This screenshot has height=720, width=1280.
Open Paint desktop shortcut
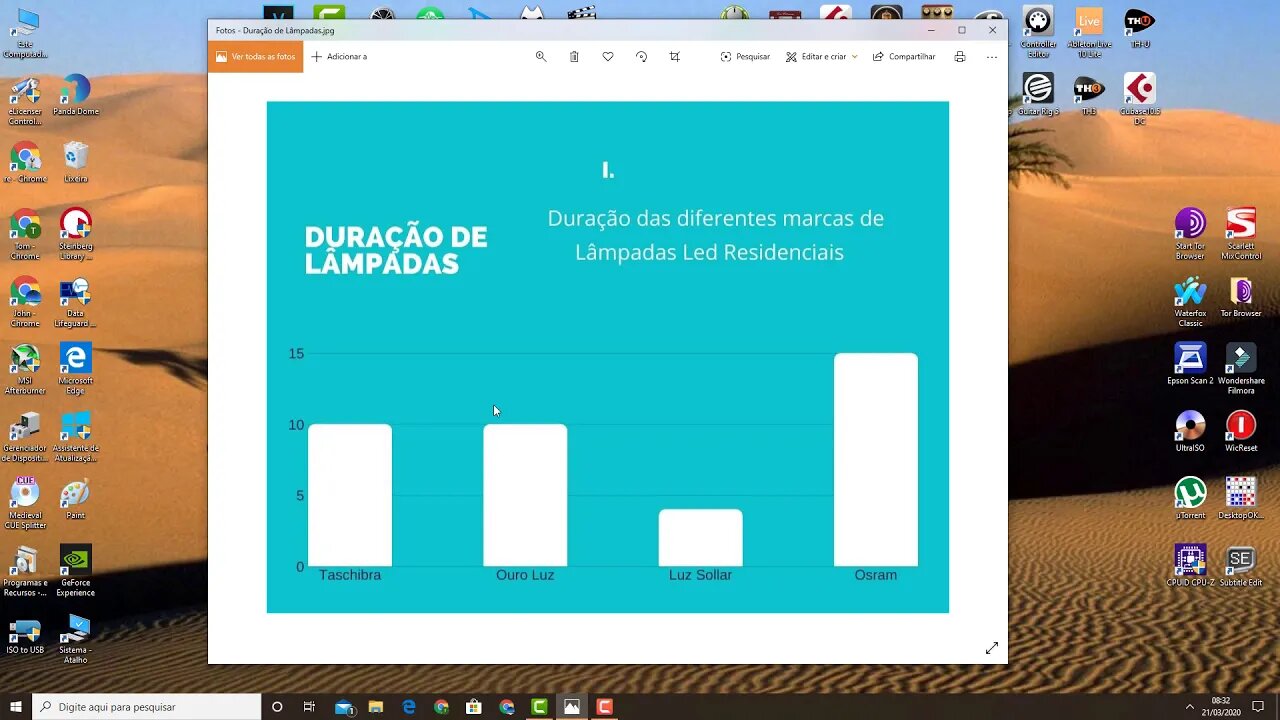click(x=76, y=499)
